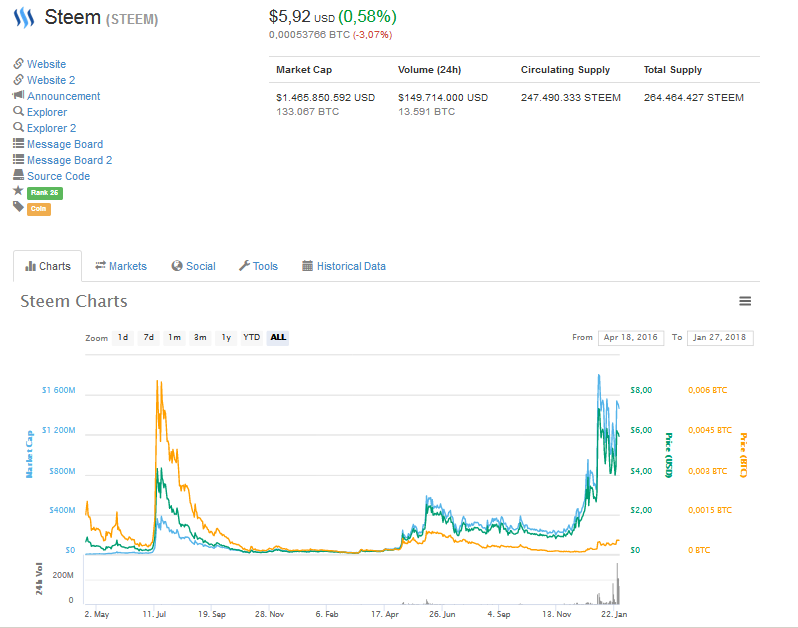Set chart zoom to YTD
Screen dimensions: 798x628
coord(251,337)
